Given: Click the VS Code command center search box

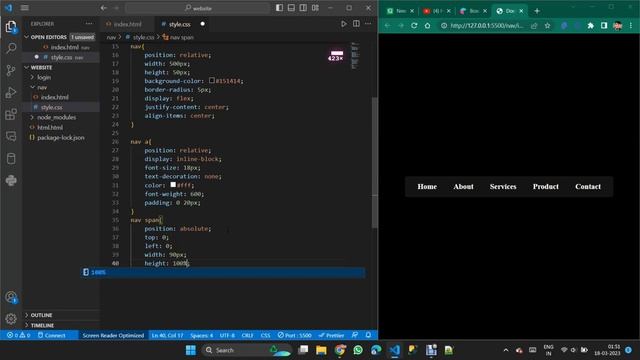Looking at the screenshot, I should (x=198, y=8).
